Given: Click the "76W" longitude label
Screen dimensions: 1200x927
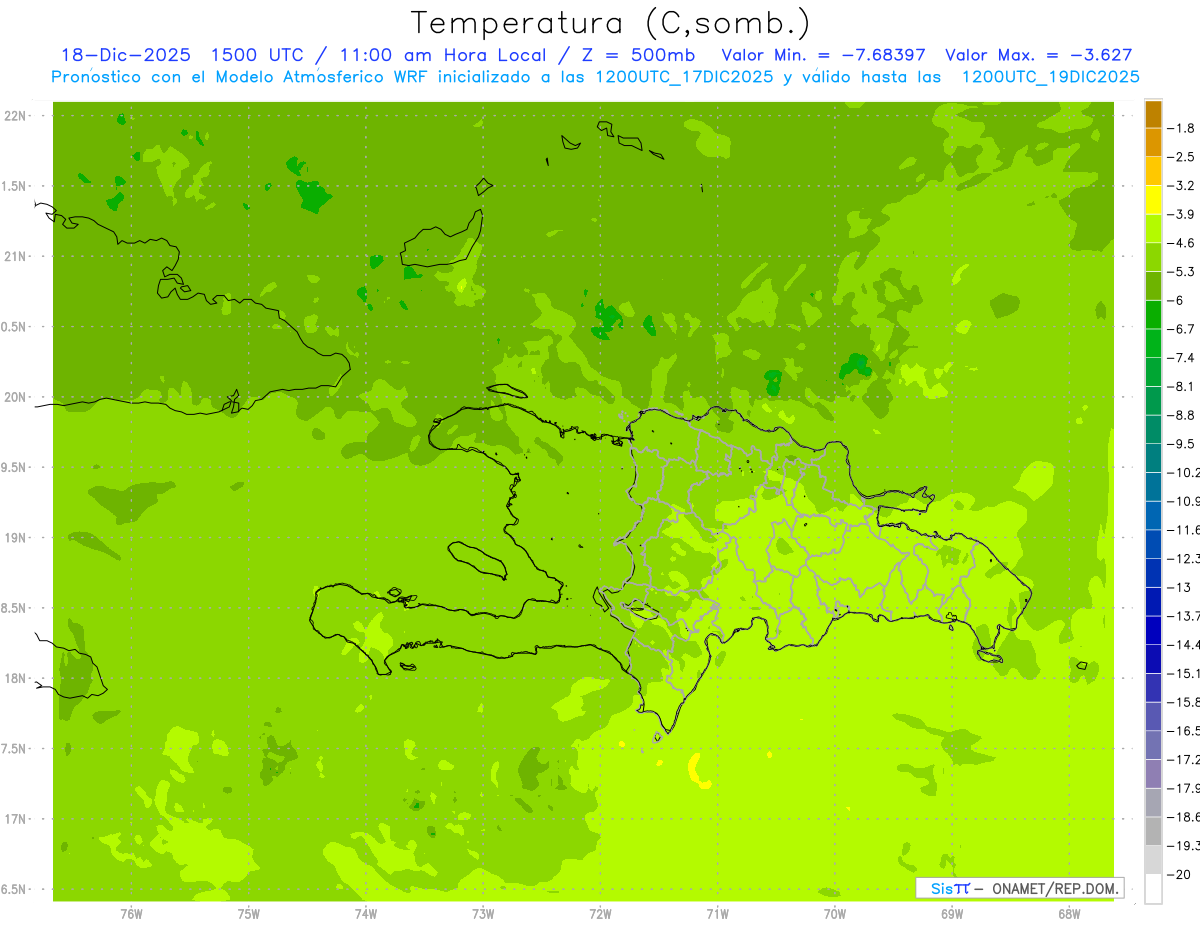Looking at the screenshot, I should 131,914.
